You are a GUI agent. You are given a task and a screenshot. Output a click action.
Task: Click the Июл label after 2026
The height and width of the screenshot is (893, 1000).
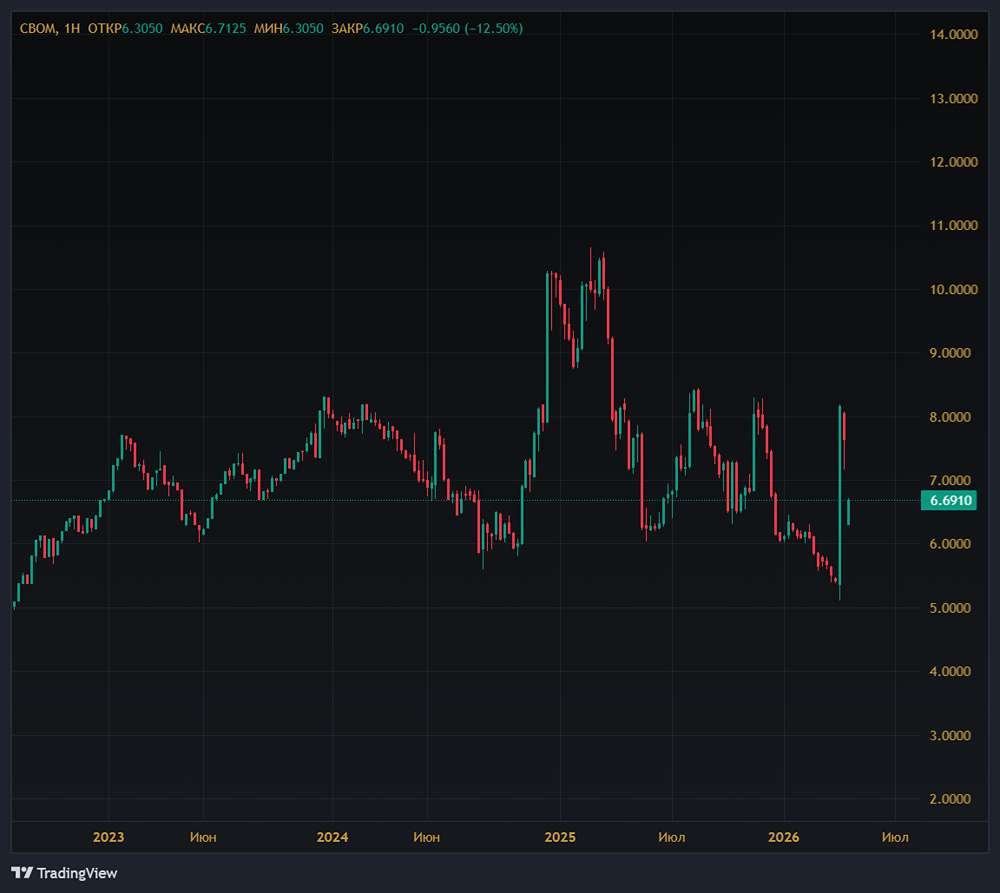click(x=895, y=837)
